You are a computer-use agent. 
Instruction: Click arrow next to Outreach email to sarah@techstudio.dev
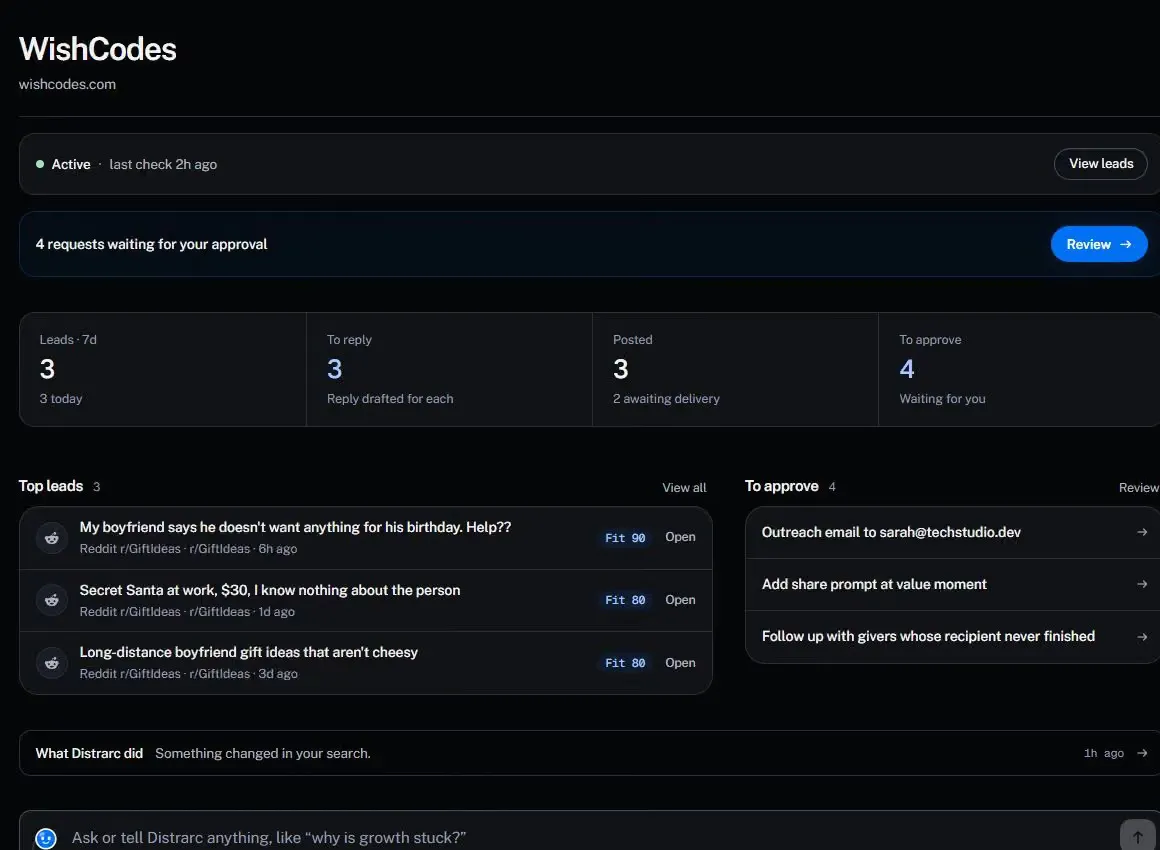[1142, 532]
